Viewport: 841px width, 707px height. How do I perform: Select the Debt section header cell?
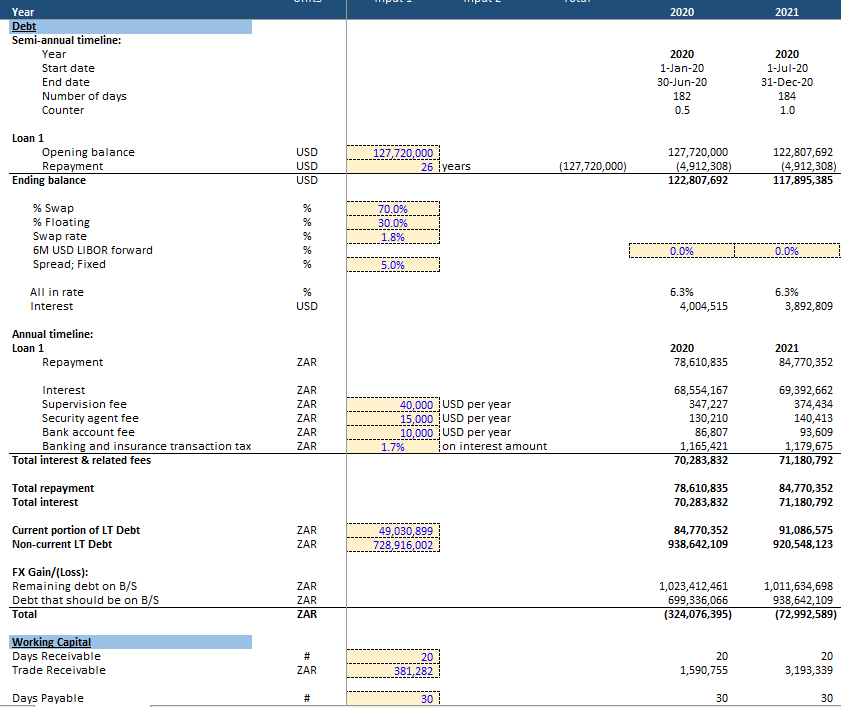click(x=130, y=27)
